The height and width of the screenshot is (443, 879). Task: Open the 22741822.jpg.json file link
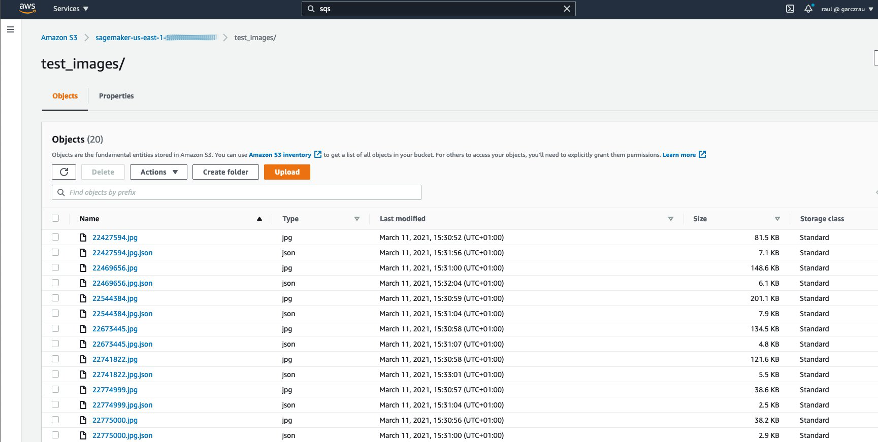122,375
